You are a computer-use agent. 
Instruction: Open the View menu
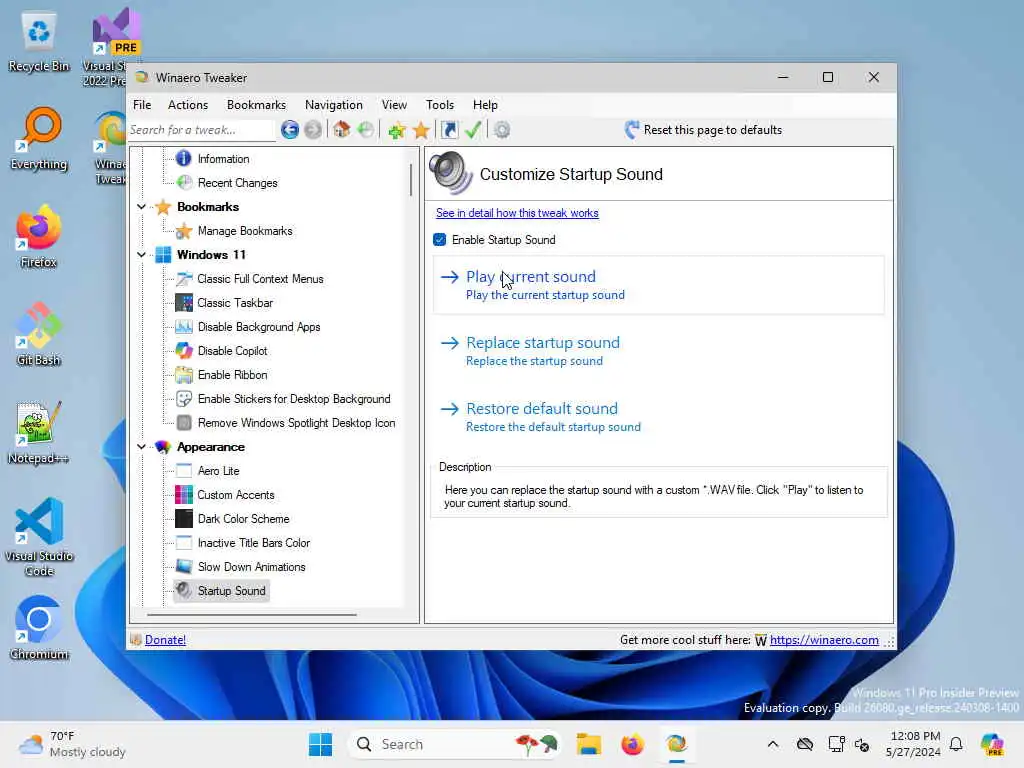394,104
